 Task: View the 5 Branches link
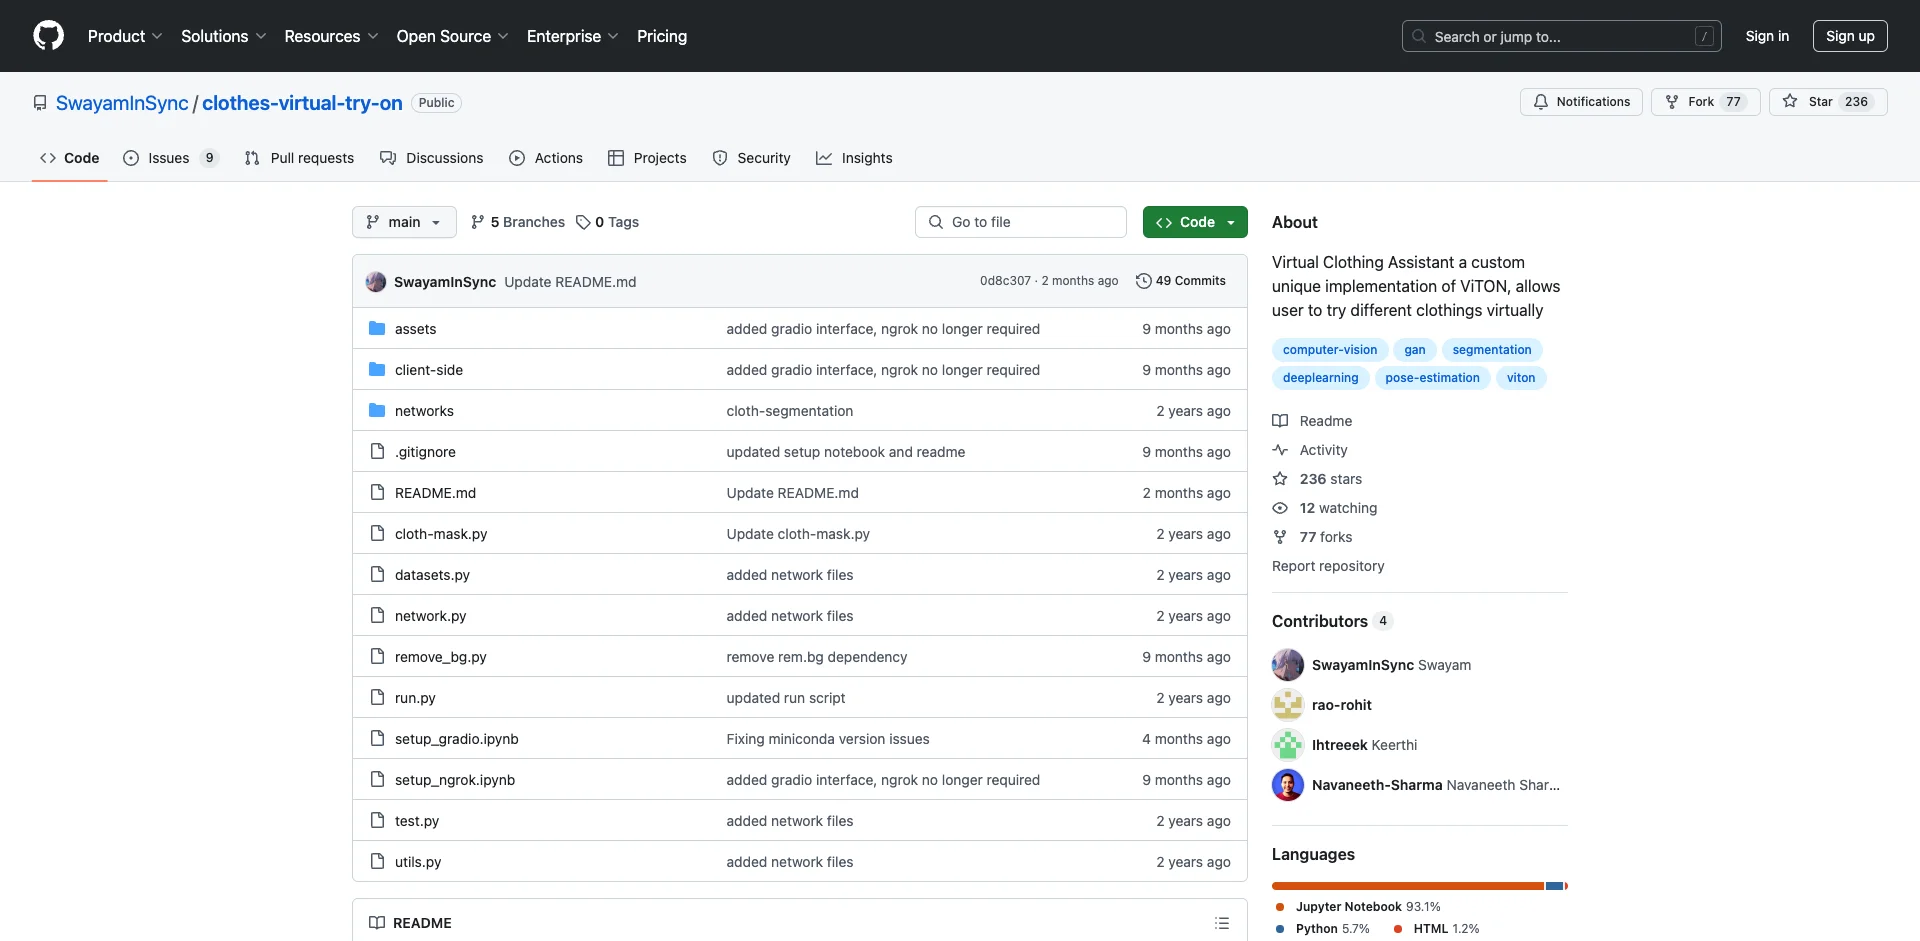tap(518, 222)
